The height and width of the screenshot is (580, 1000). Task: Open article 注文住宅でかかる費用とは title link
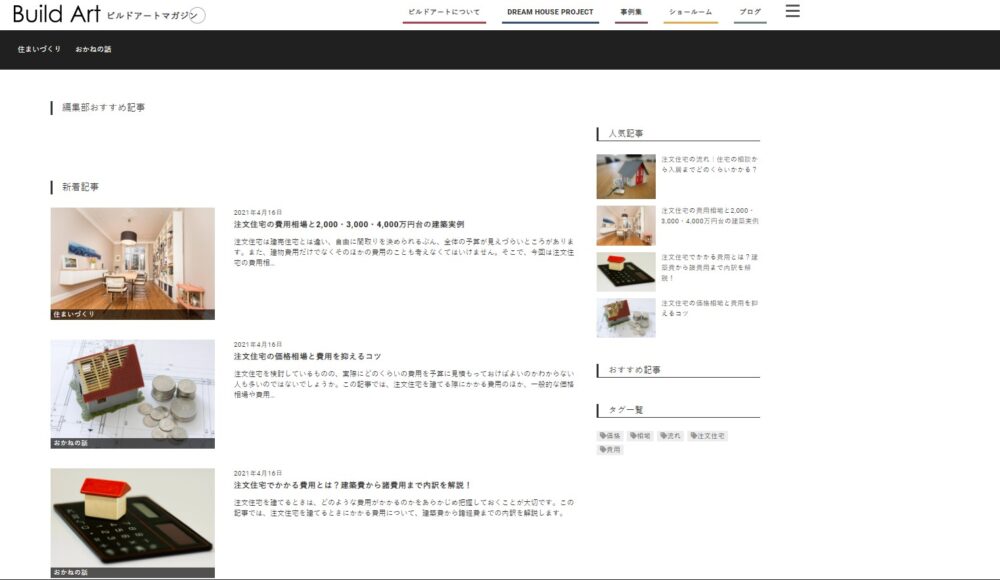[352, 485]
